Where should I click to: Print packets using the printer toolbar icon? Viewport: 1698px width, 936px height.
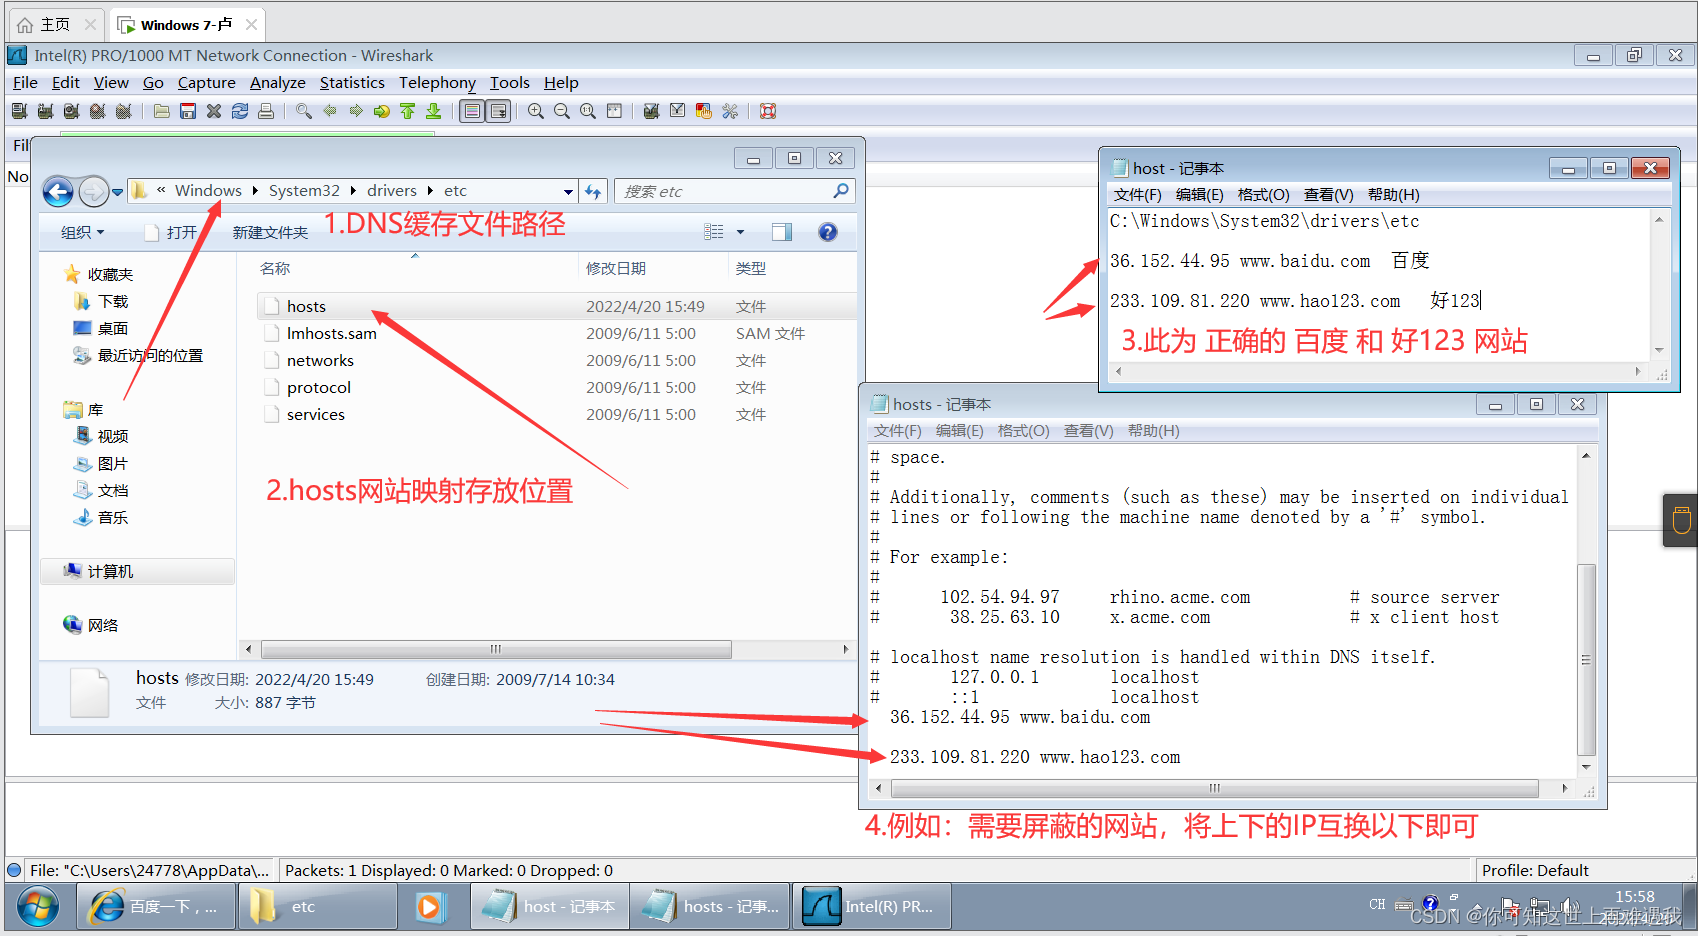[266, 111]
